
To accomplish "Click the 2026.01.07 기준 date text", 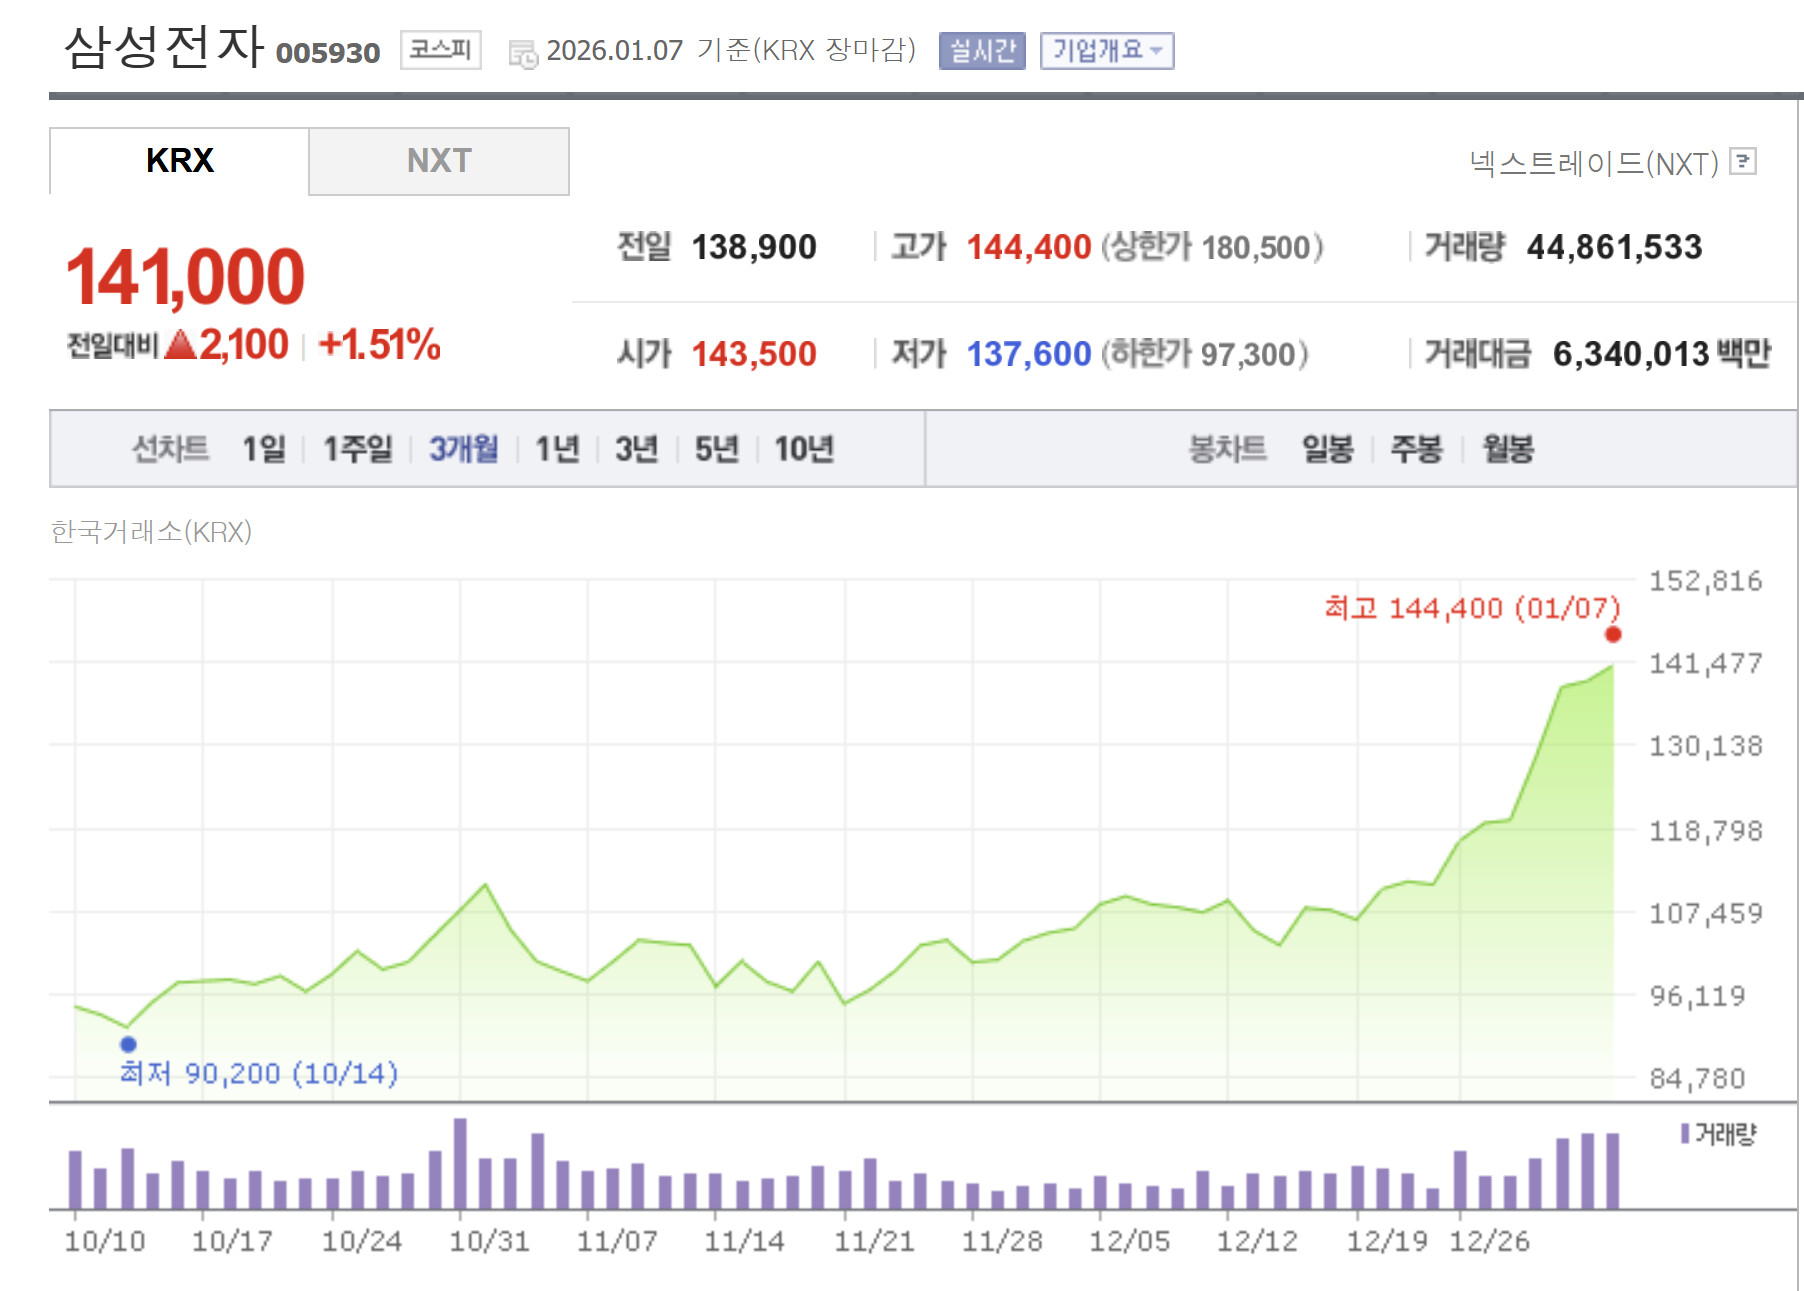I will pos(731,50).
